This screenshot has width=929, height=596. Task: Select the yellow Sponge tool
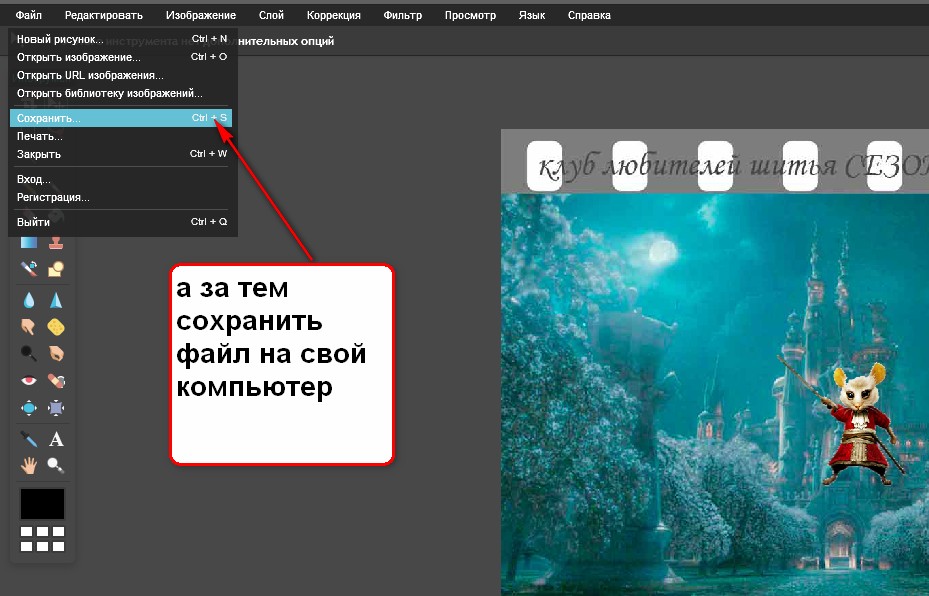(56, 327)
